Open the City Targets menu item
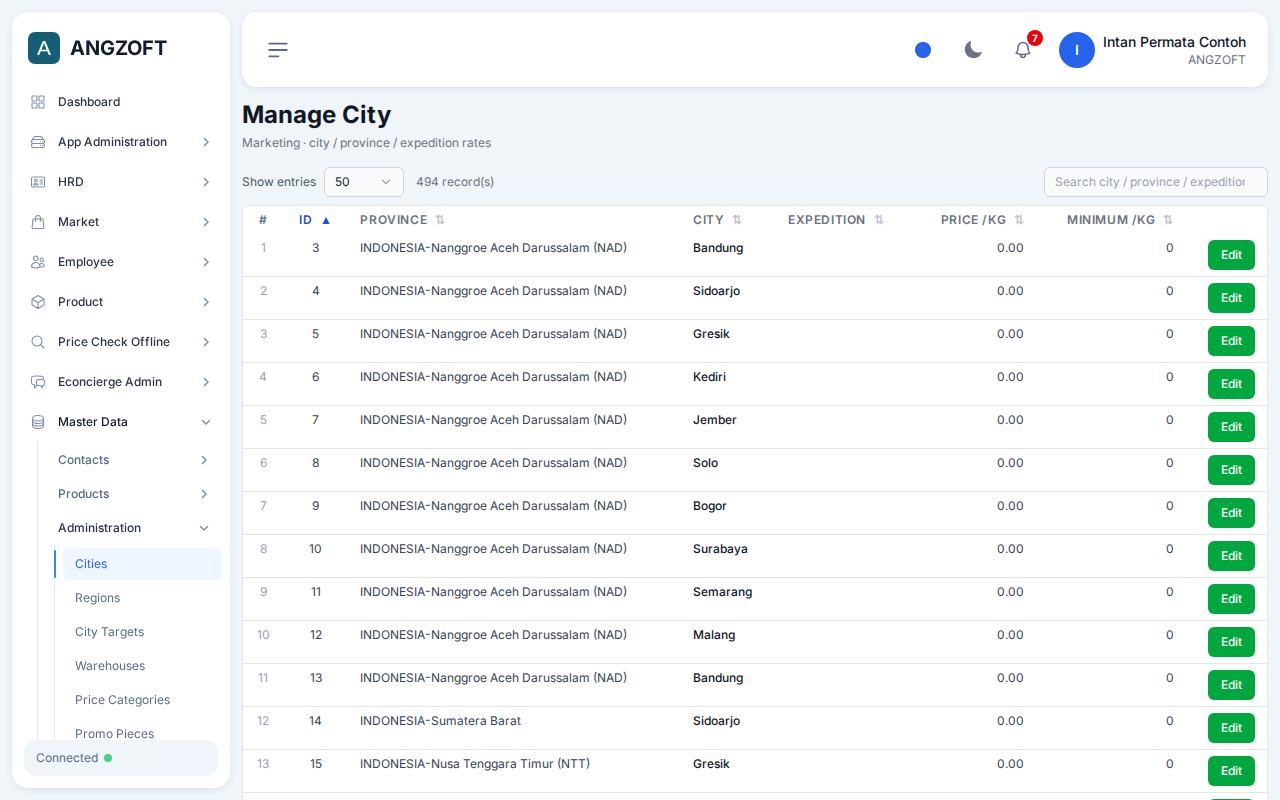The height and width of the screenshot is (800, 1280). [x=142, y=632]
